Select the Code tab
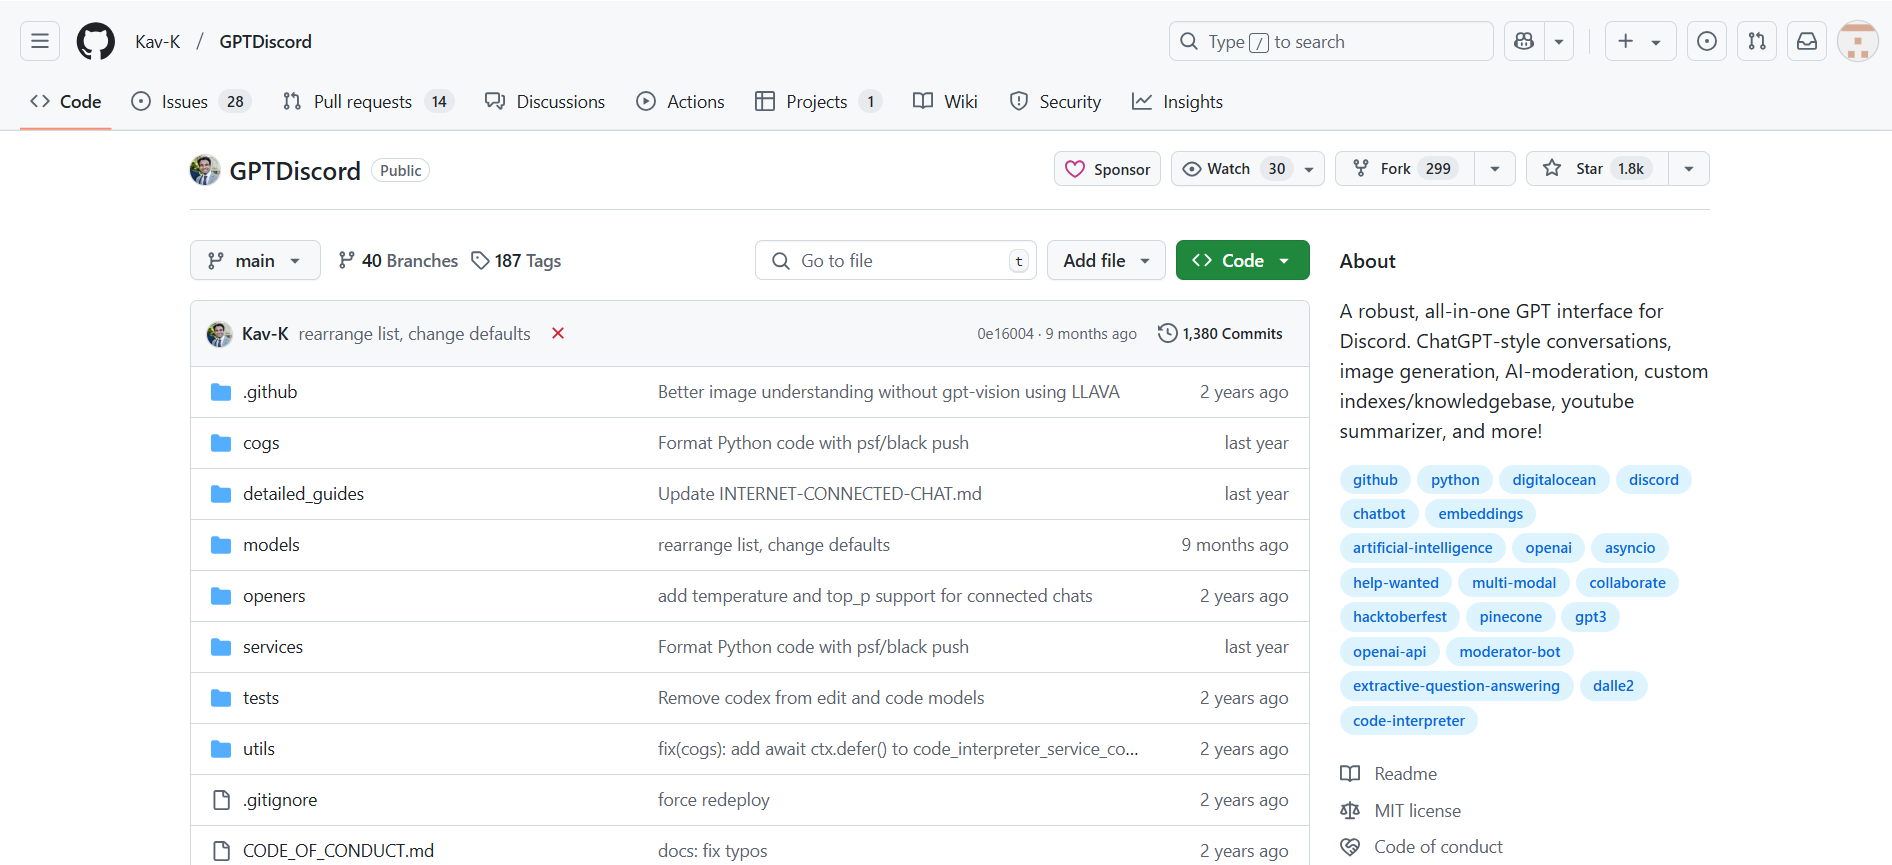The height and width of the screenshot is (865, 1892). tap(66, 101)
